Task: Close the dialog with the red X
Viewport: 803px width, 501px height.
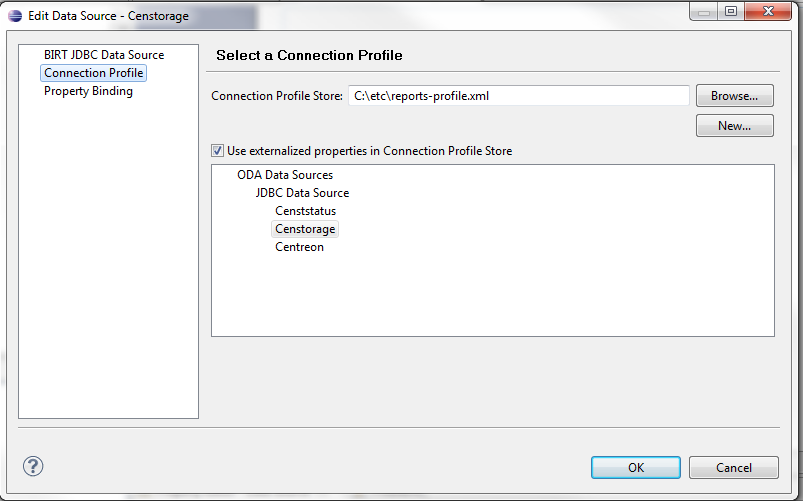Action: pyautogui.click(x=769, y=12)
